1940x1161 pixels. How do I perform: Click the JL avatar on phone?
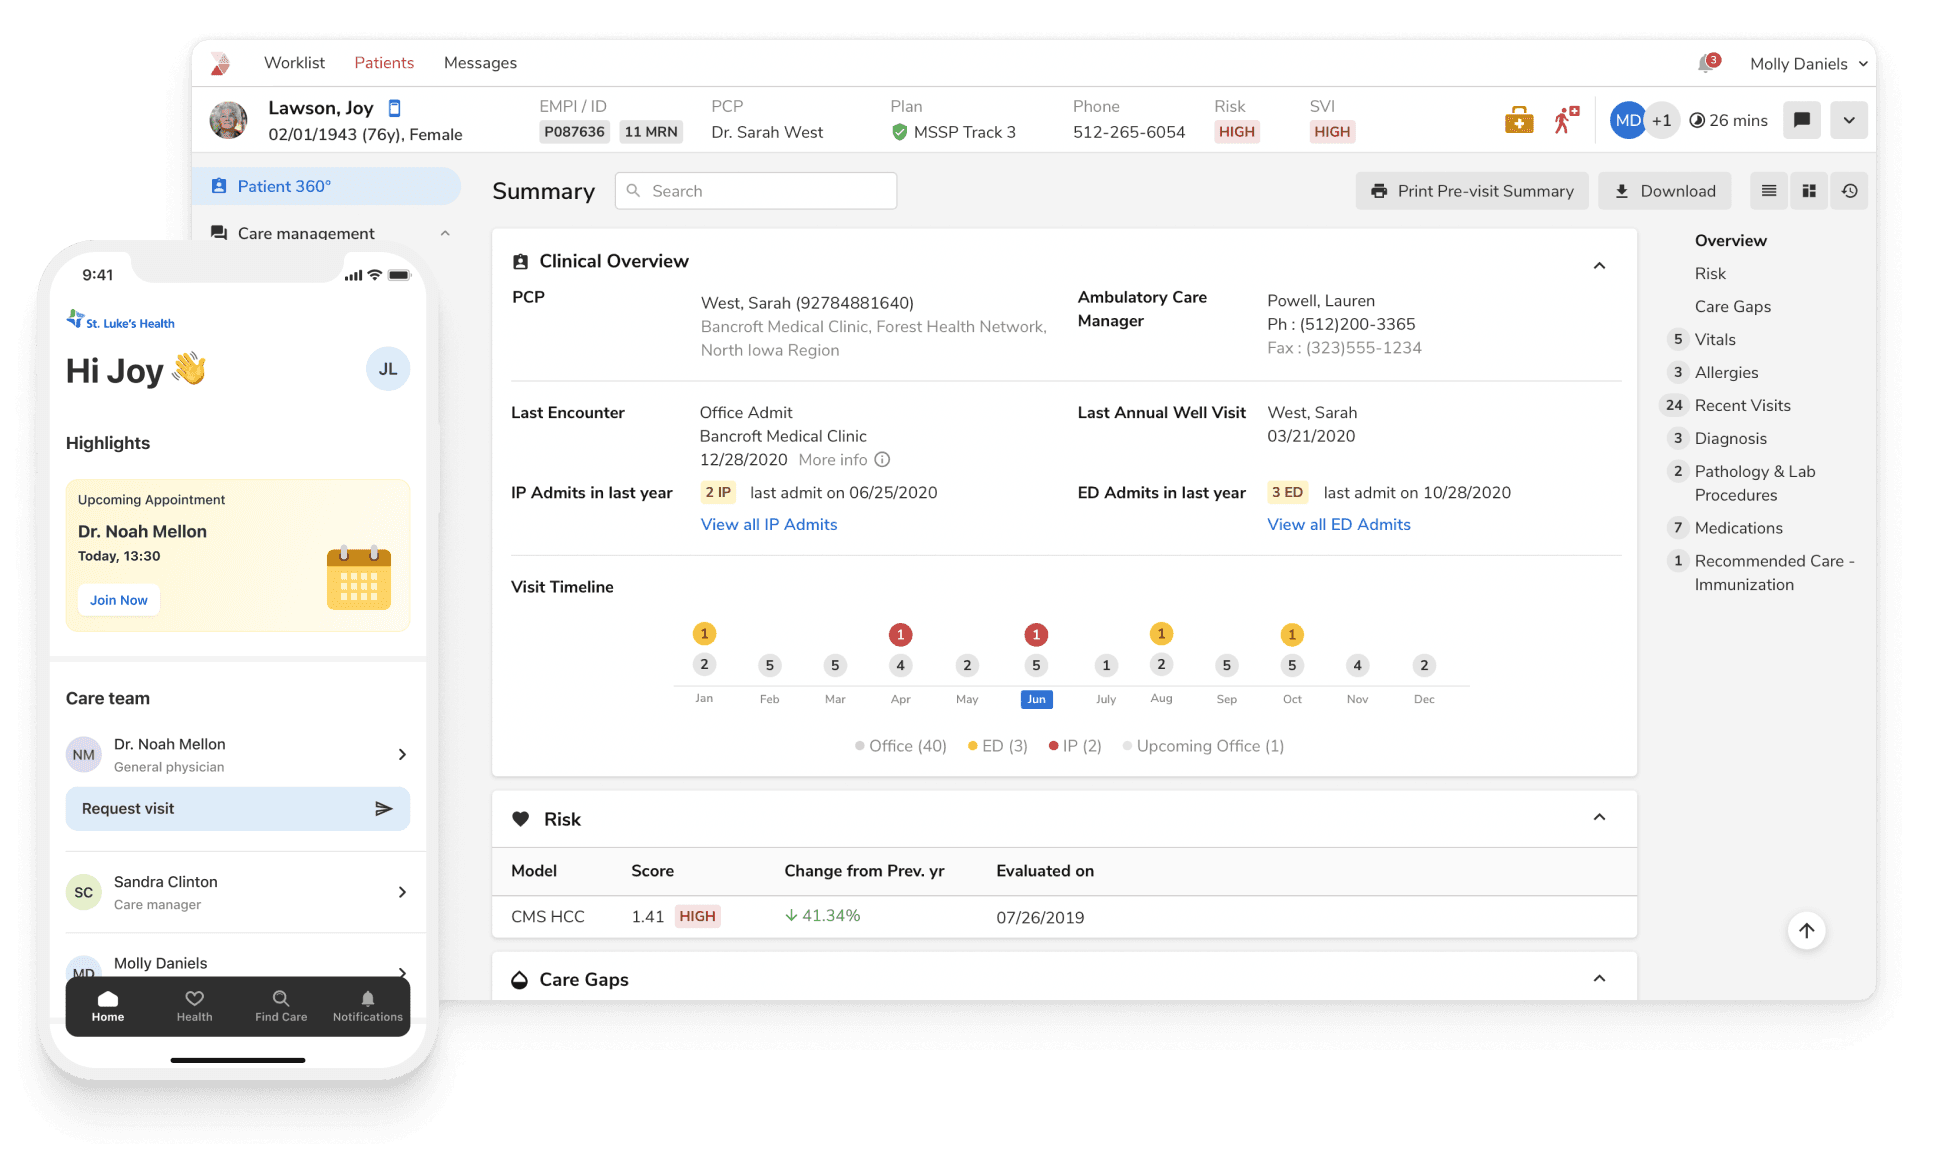click(x=388, y=369)
